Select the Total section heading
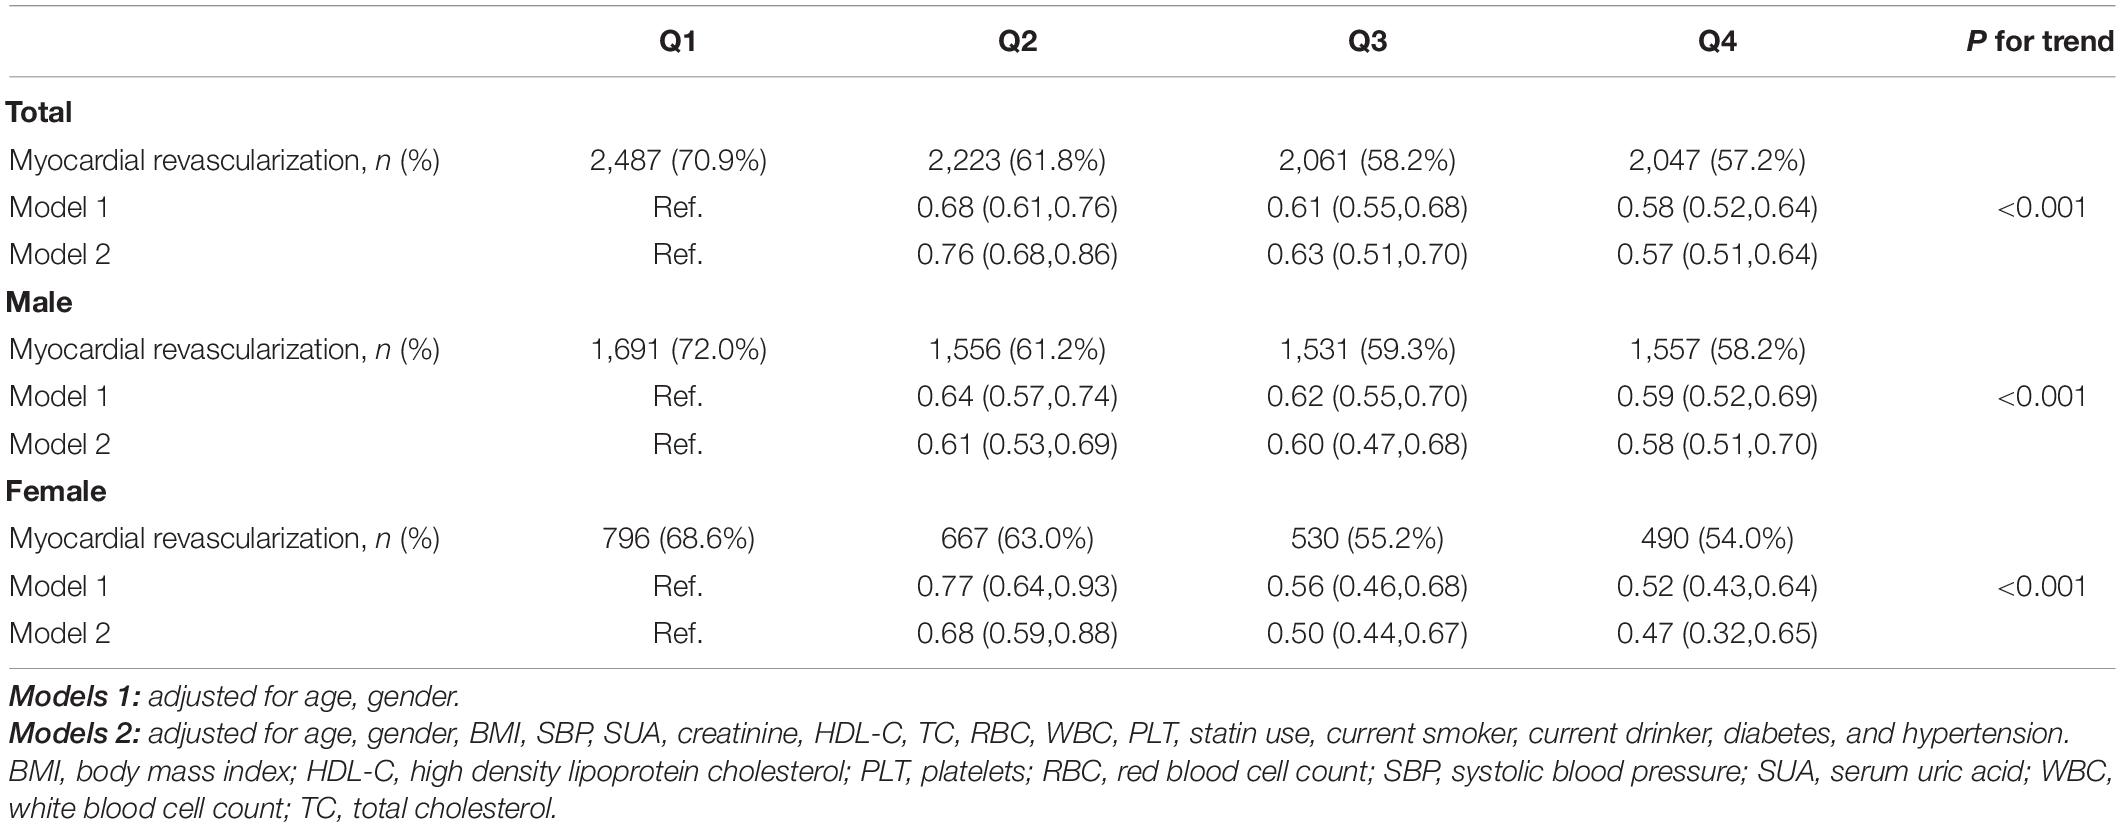This screenshot has height=827, width=2121. click(39, 112)
